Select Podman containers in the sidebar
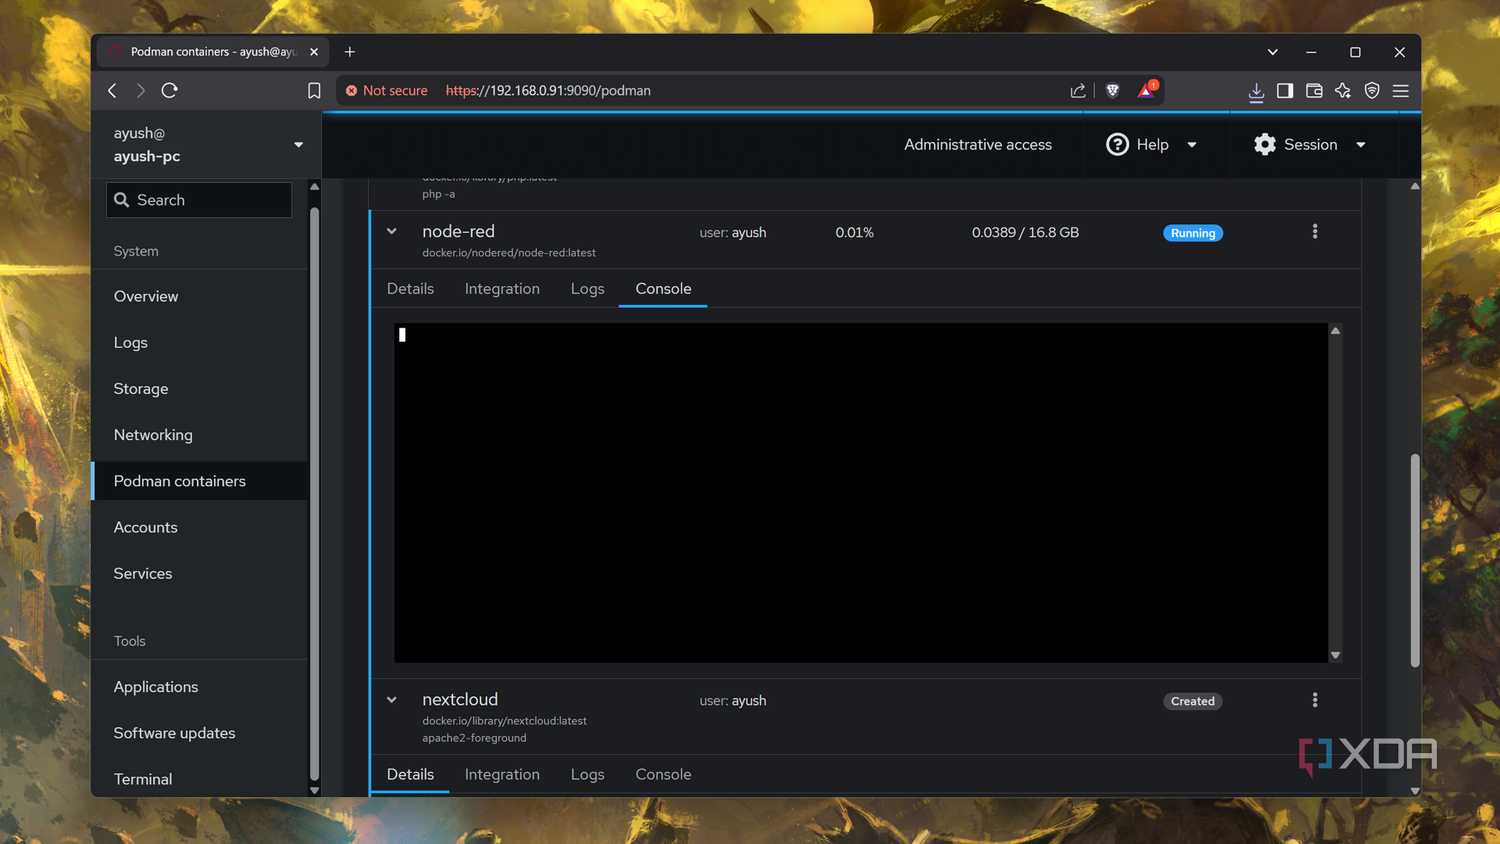1500x844 pixels. point(180,481)
